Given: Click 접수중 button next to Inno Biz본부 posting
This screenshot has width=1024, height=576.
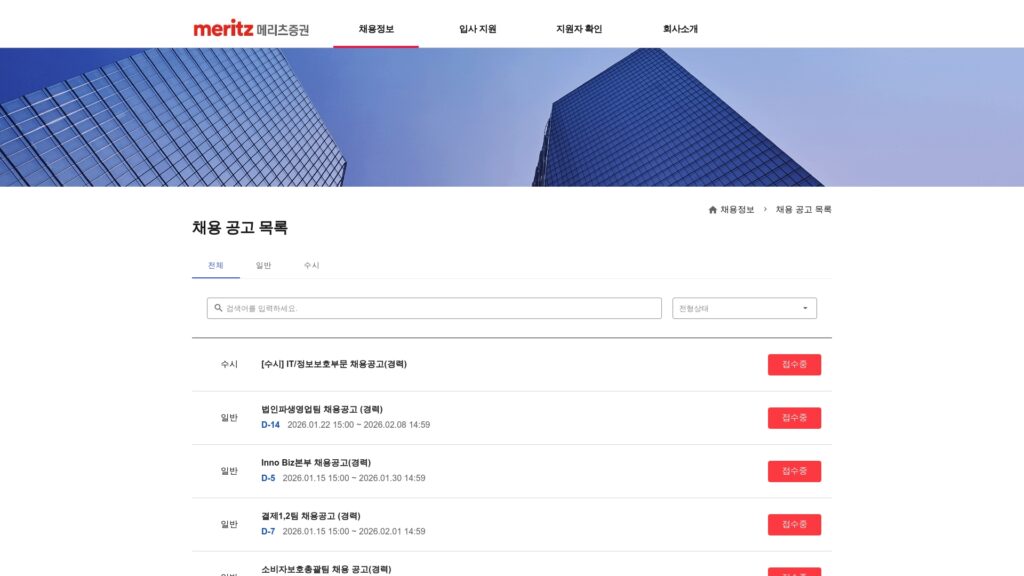Looking at the screenshot, I should click(794, 471).
